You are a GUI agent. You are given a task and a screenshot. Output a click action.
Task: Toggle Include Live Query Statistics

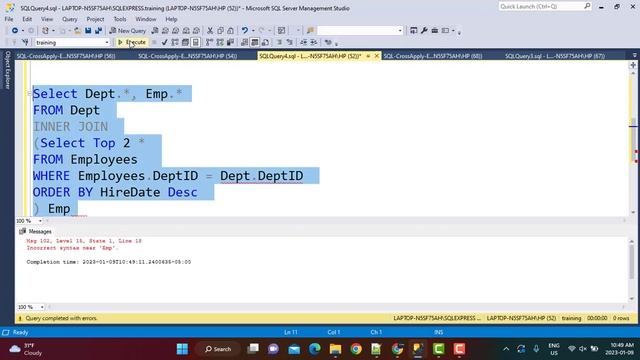(220, 42)
